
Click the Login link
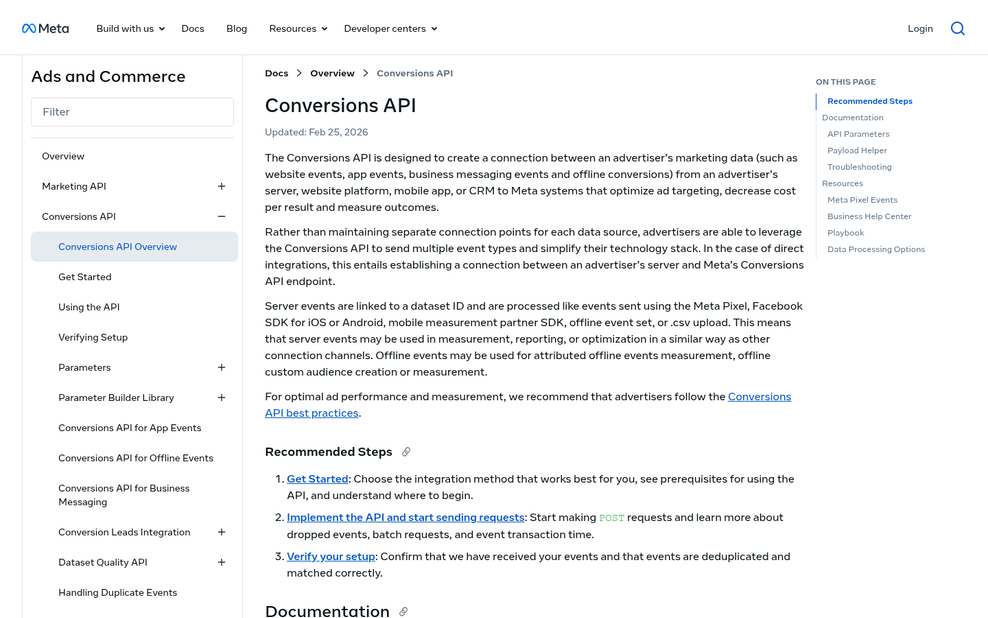(x=920, y=28)
